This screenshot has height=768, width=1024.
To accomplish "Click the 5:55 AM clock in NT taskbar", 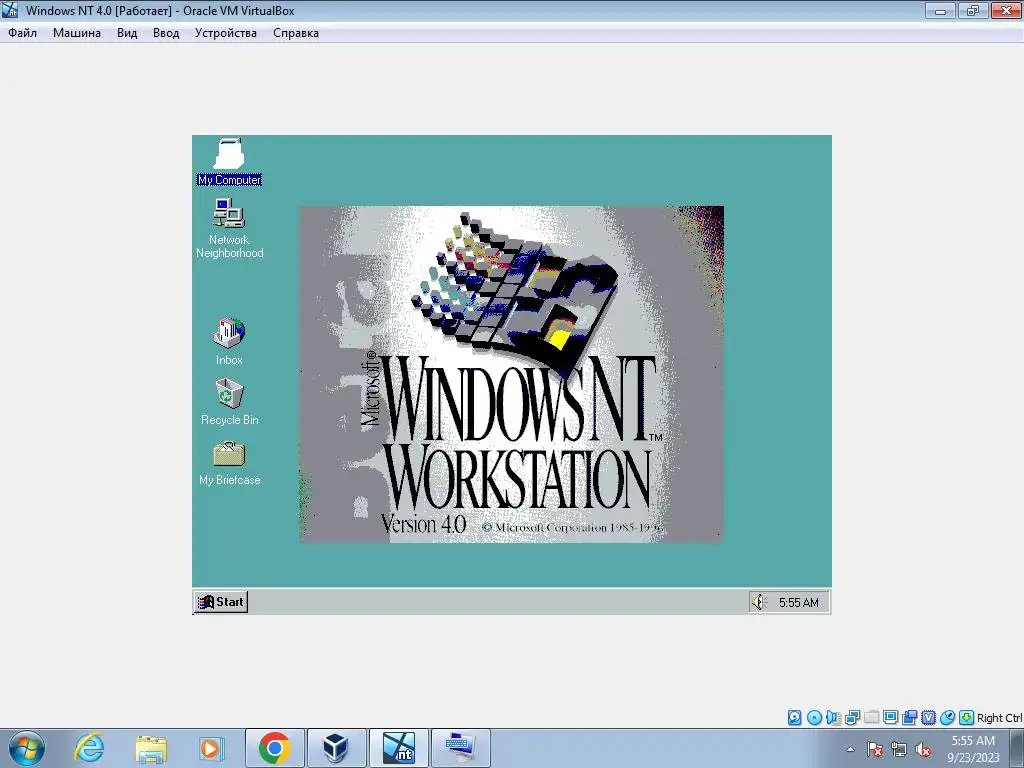I will 798,602.
